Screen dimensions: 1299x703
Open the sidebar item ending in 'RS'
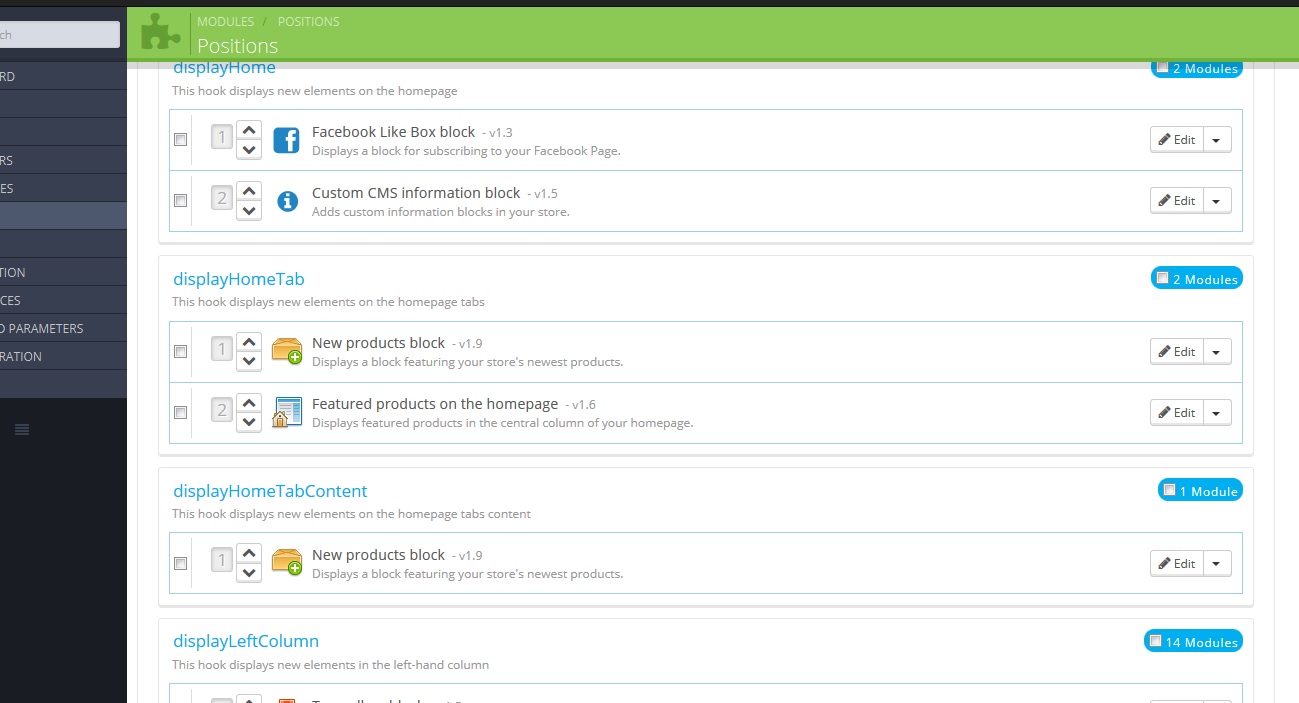coord(63,160)
